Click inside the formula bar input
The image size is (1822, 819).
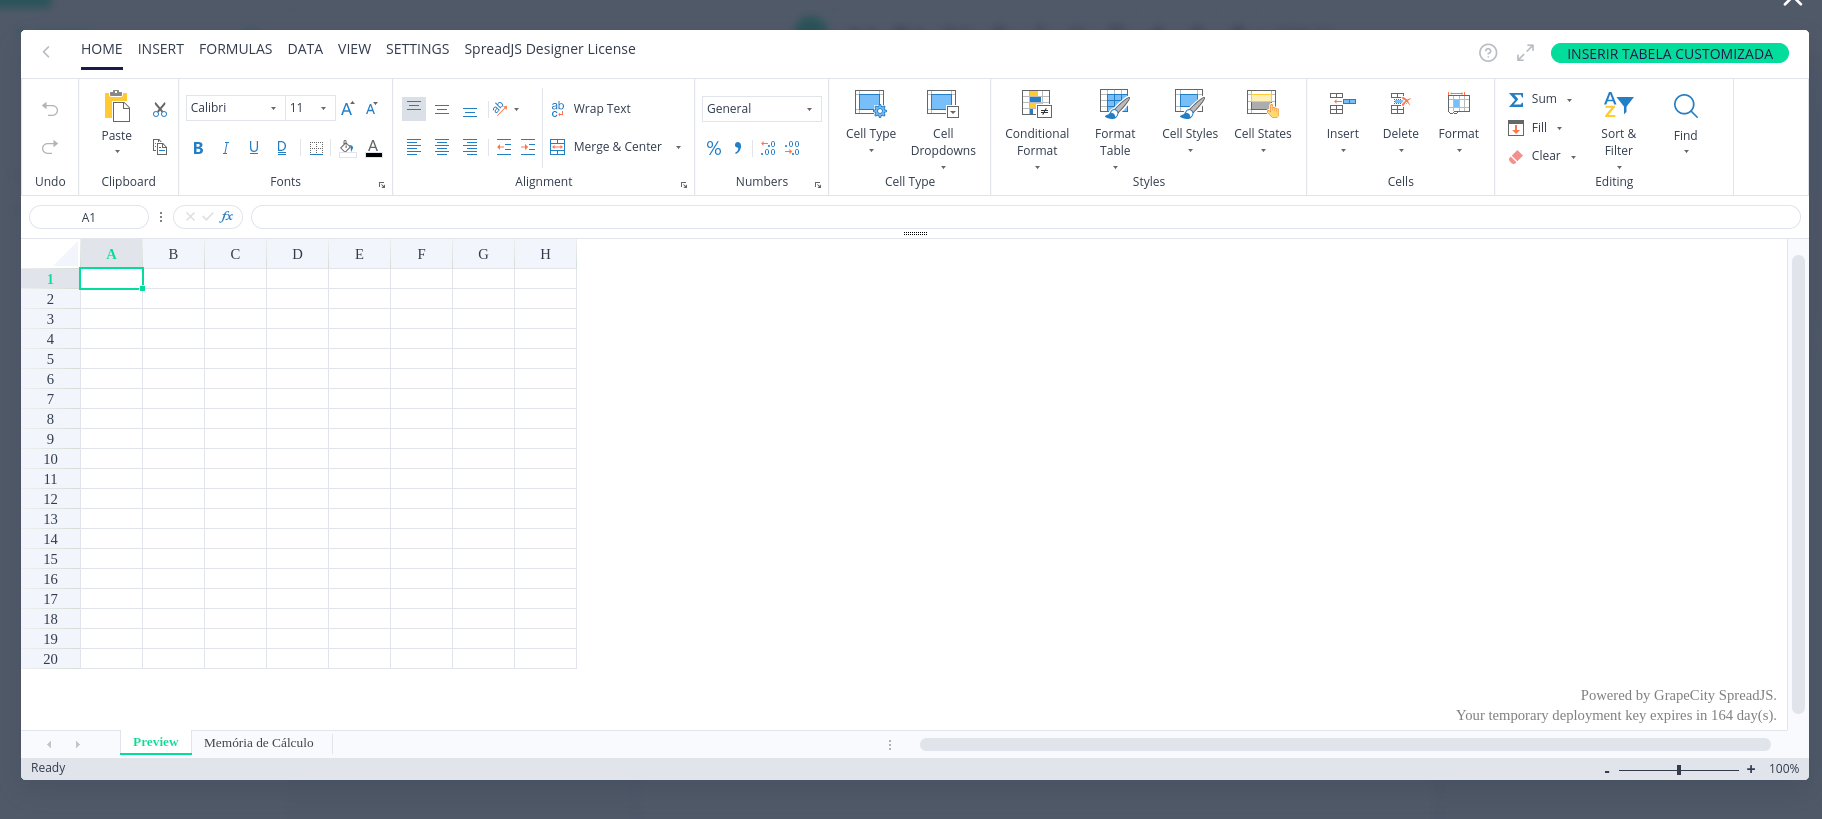pyautogui.click(x=1024, y=217)
